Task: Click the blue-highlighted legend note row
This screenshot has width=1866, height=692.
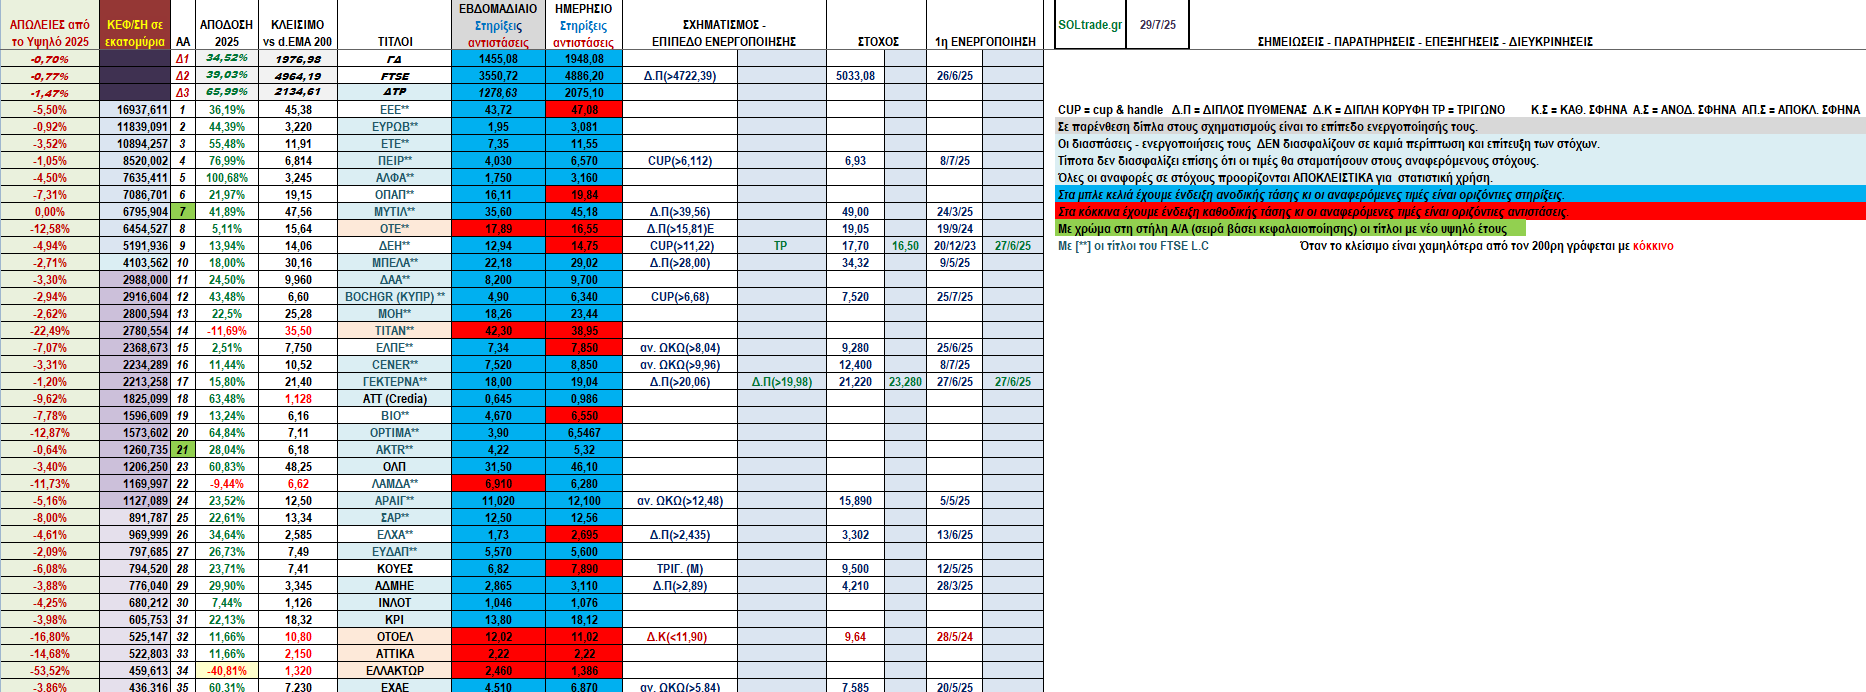Action: 1461,195
